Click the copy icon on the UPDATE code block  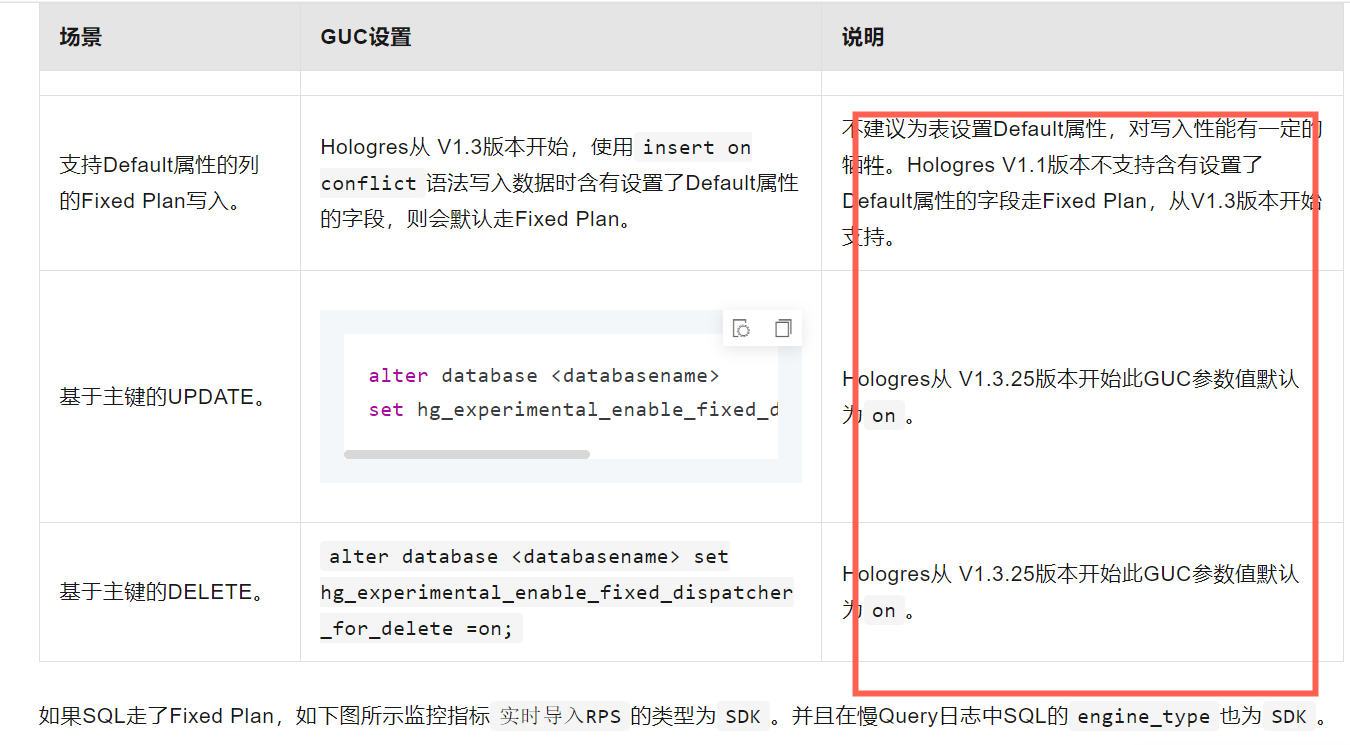[x=783, y=328]
